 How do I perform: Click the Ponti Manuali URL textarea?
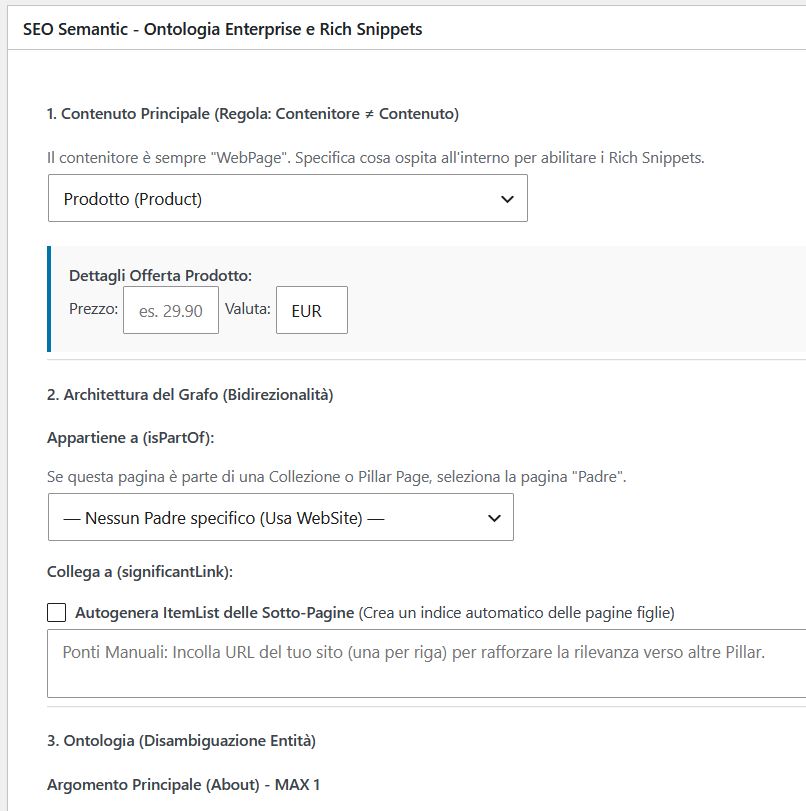(x=426, y=664)
